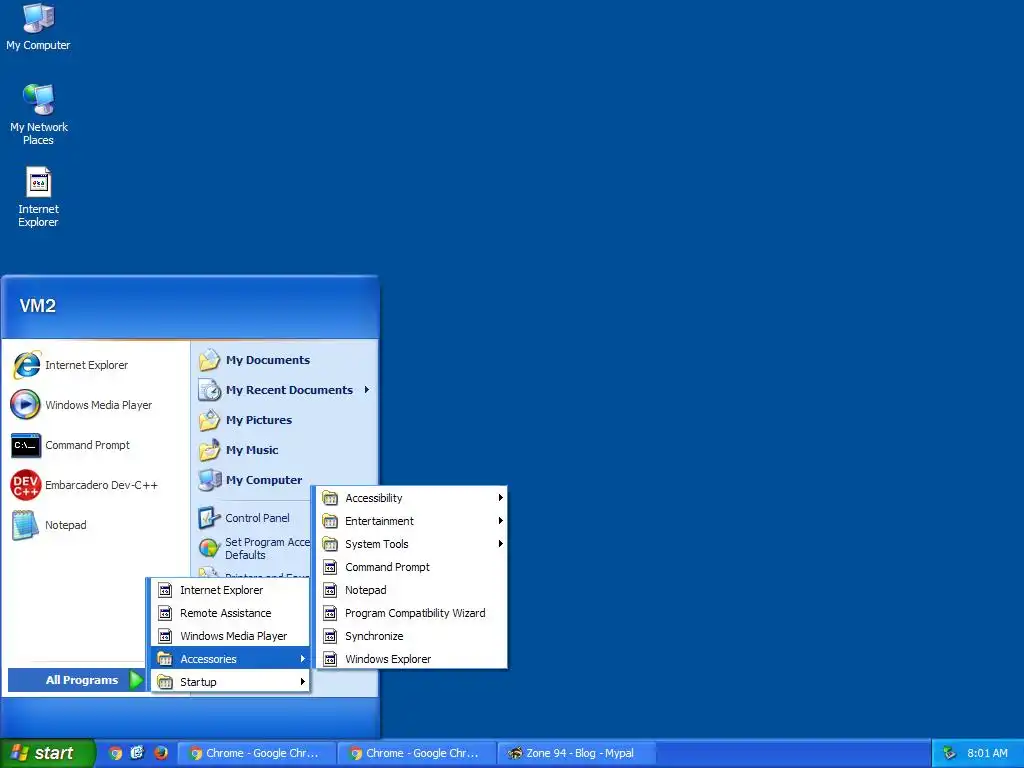Click the Entertainment folder icon
Screen dimensions: 1024x768
[330, 521]
